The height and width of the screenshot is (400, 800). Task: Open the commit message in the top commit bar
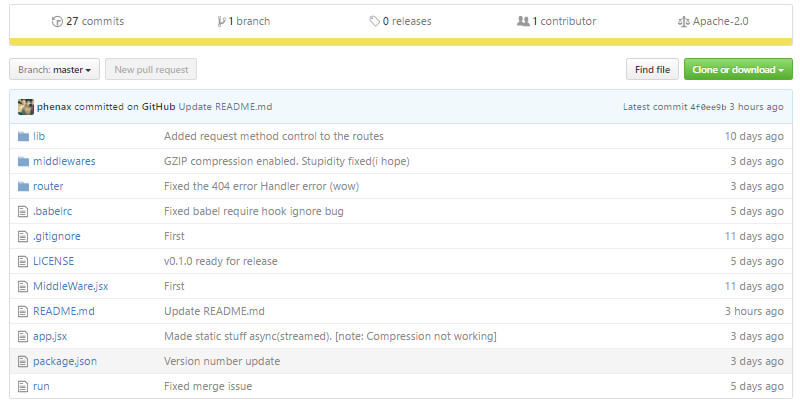(x=226, y=107)
